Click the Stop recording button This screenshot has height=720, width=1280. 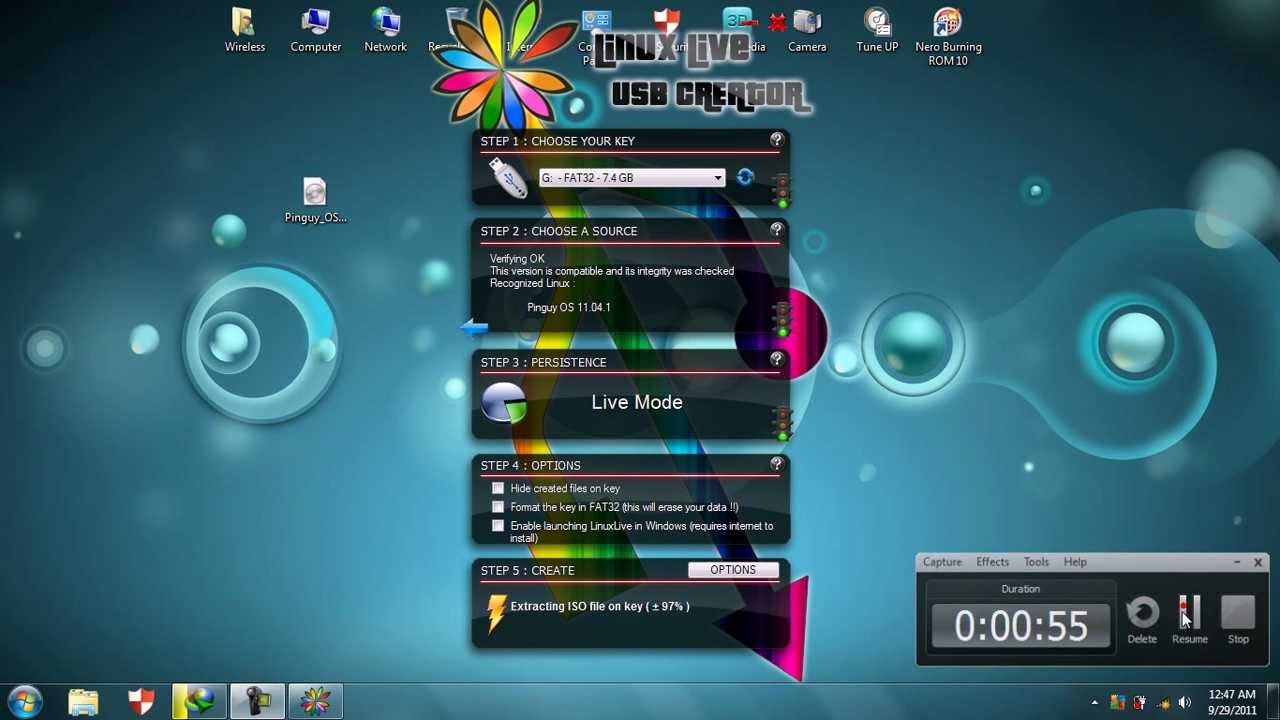click(x=1238, y=620)
